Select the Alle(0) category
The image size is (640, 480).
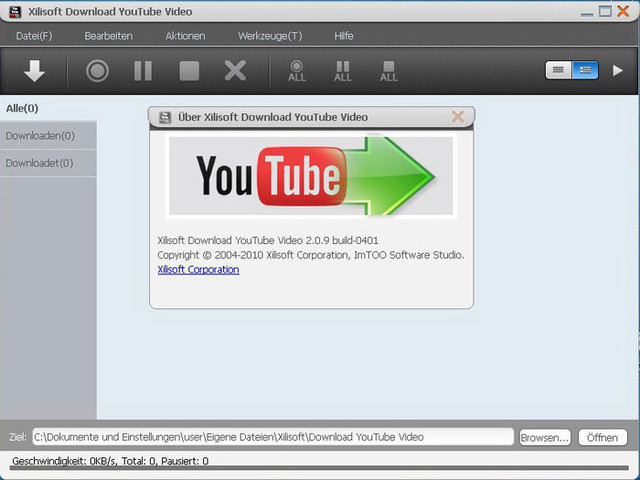coord(48,108)
